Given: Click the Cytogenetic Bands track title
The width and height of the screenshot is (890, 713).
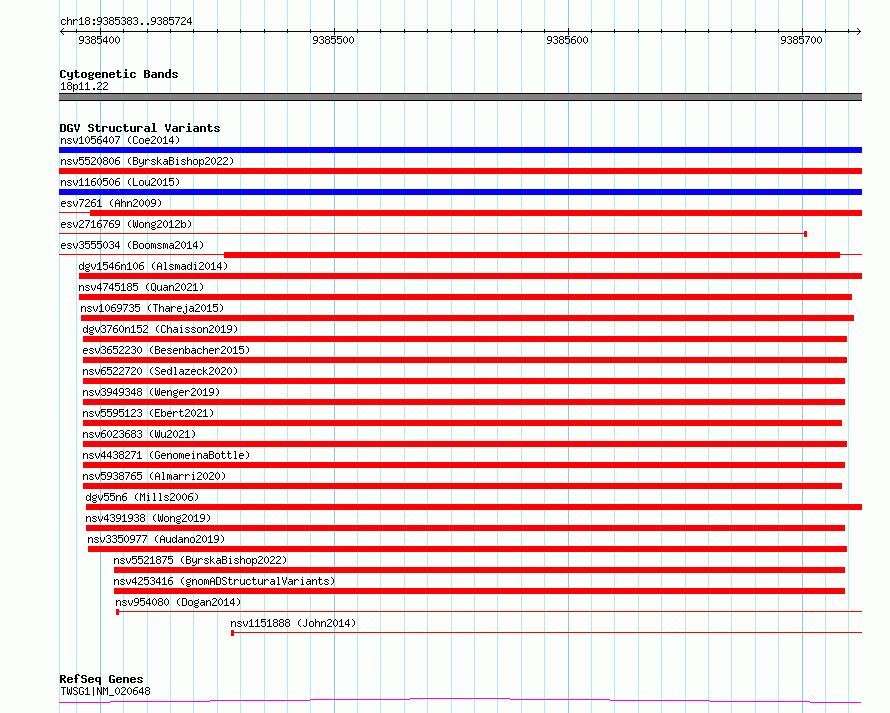Looking at the screenshot, I should tap(119, 74).
